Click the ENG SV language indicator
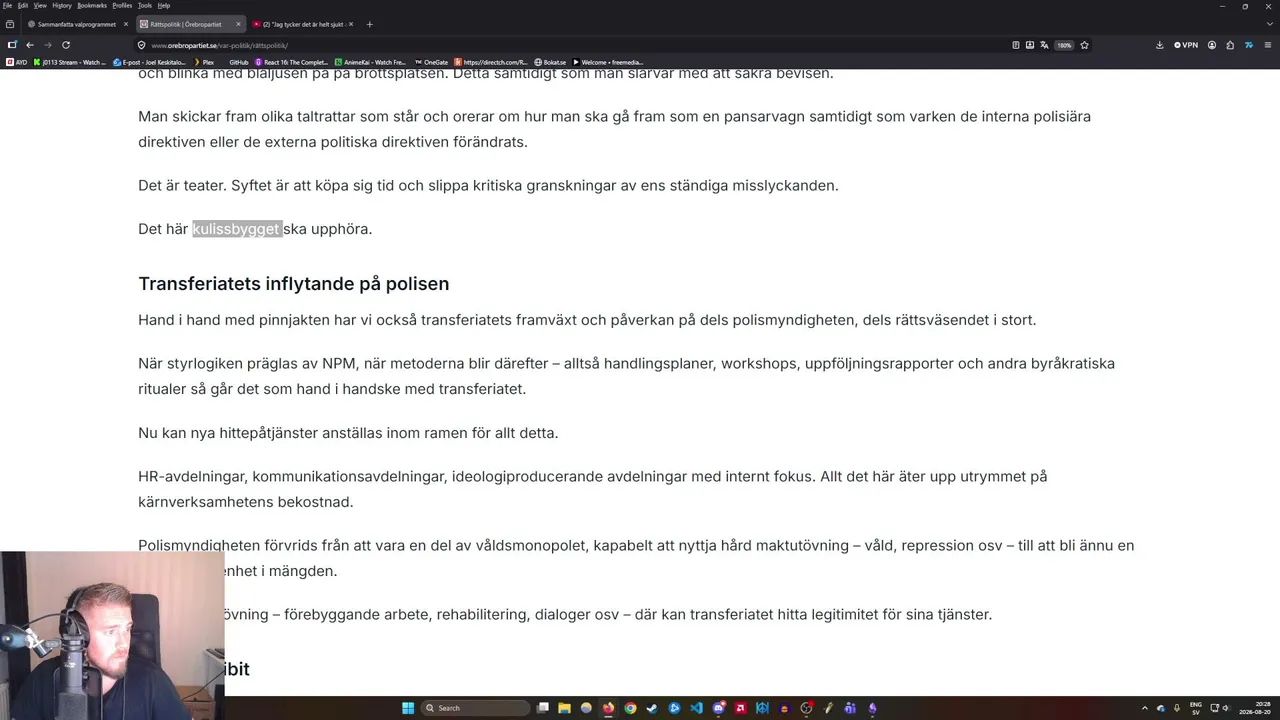The image size is (1280, 720). tap(1196, 708)
